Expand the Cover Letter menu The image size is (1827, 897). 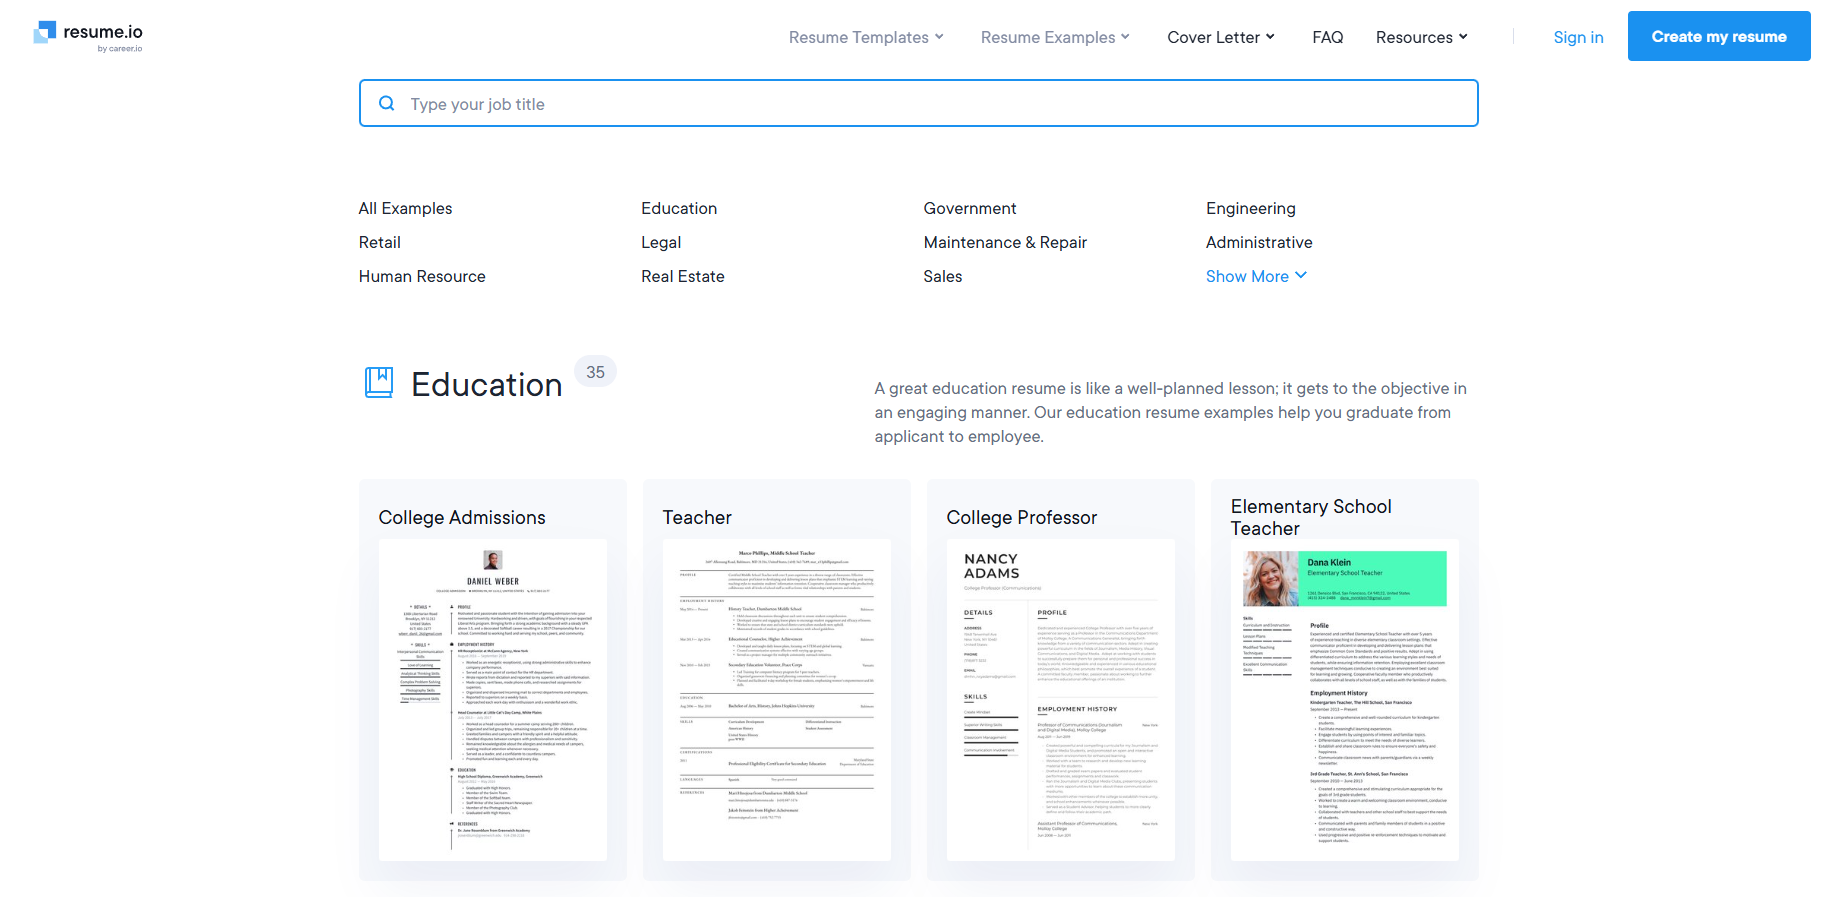(1221, 37)
